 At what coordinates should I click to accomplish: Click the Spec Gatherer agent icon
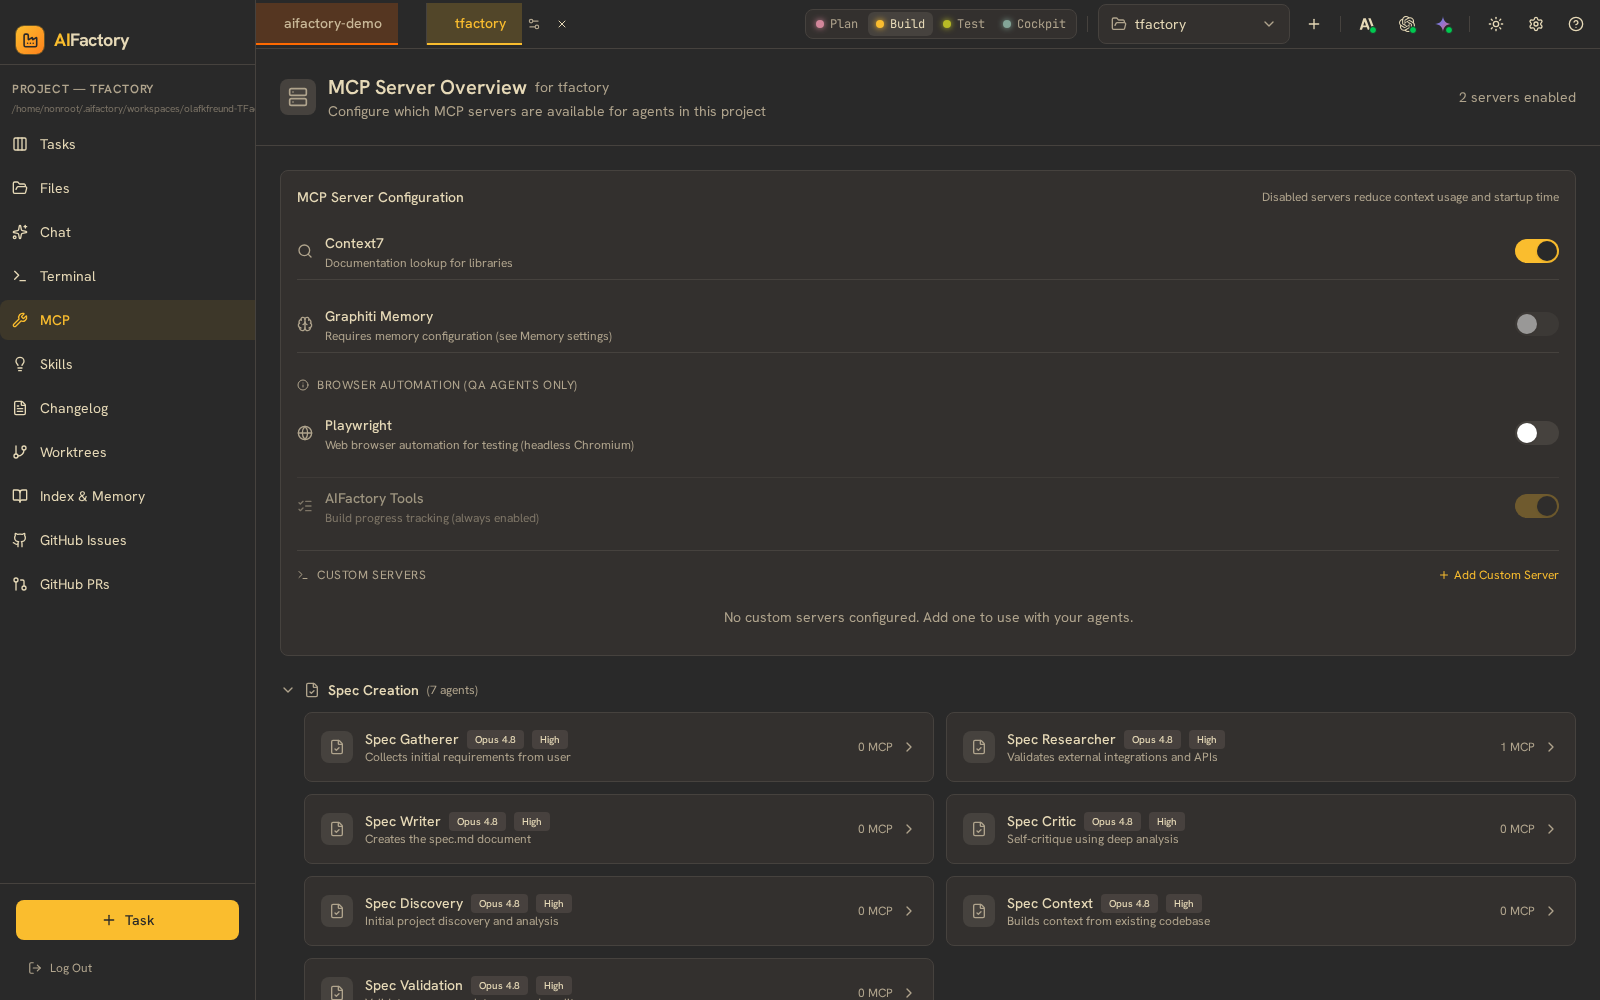tap(337, 747)
